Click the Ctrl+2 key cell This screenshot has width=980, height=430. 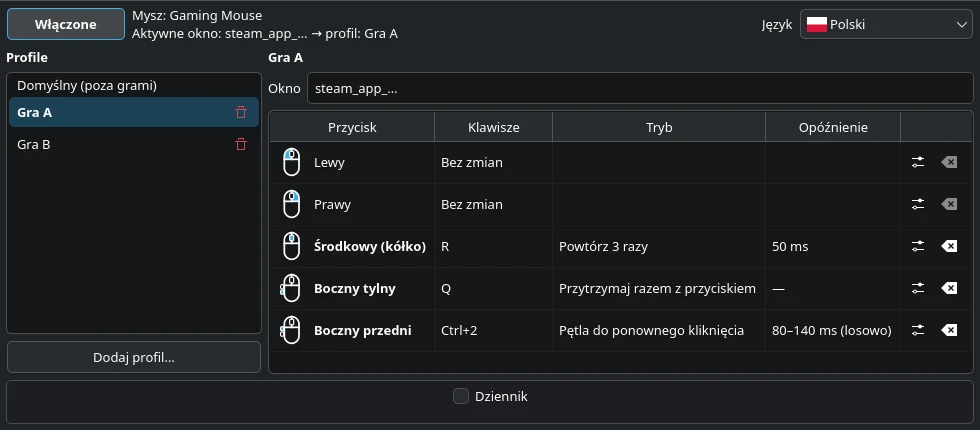[494, 330]
